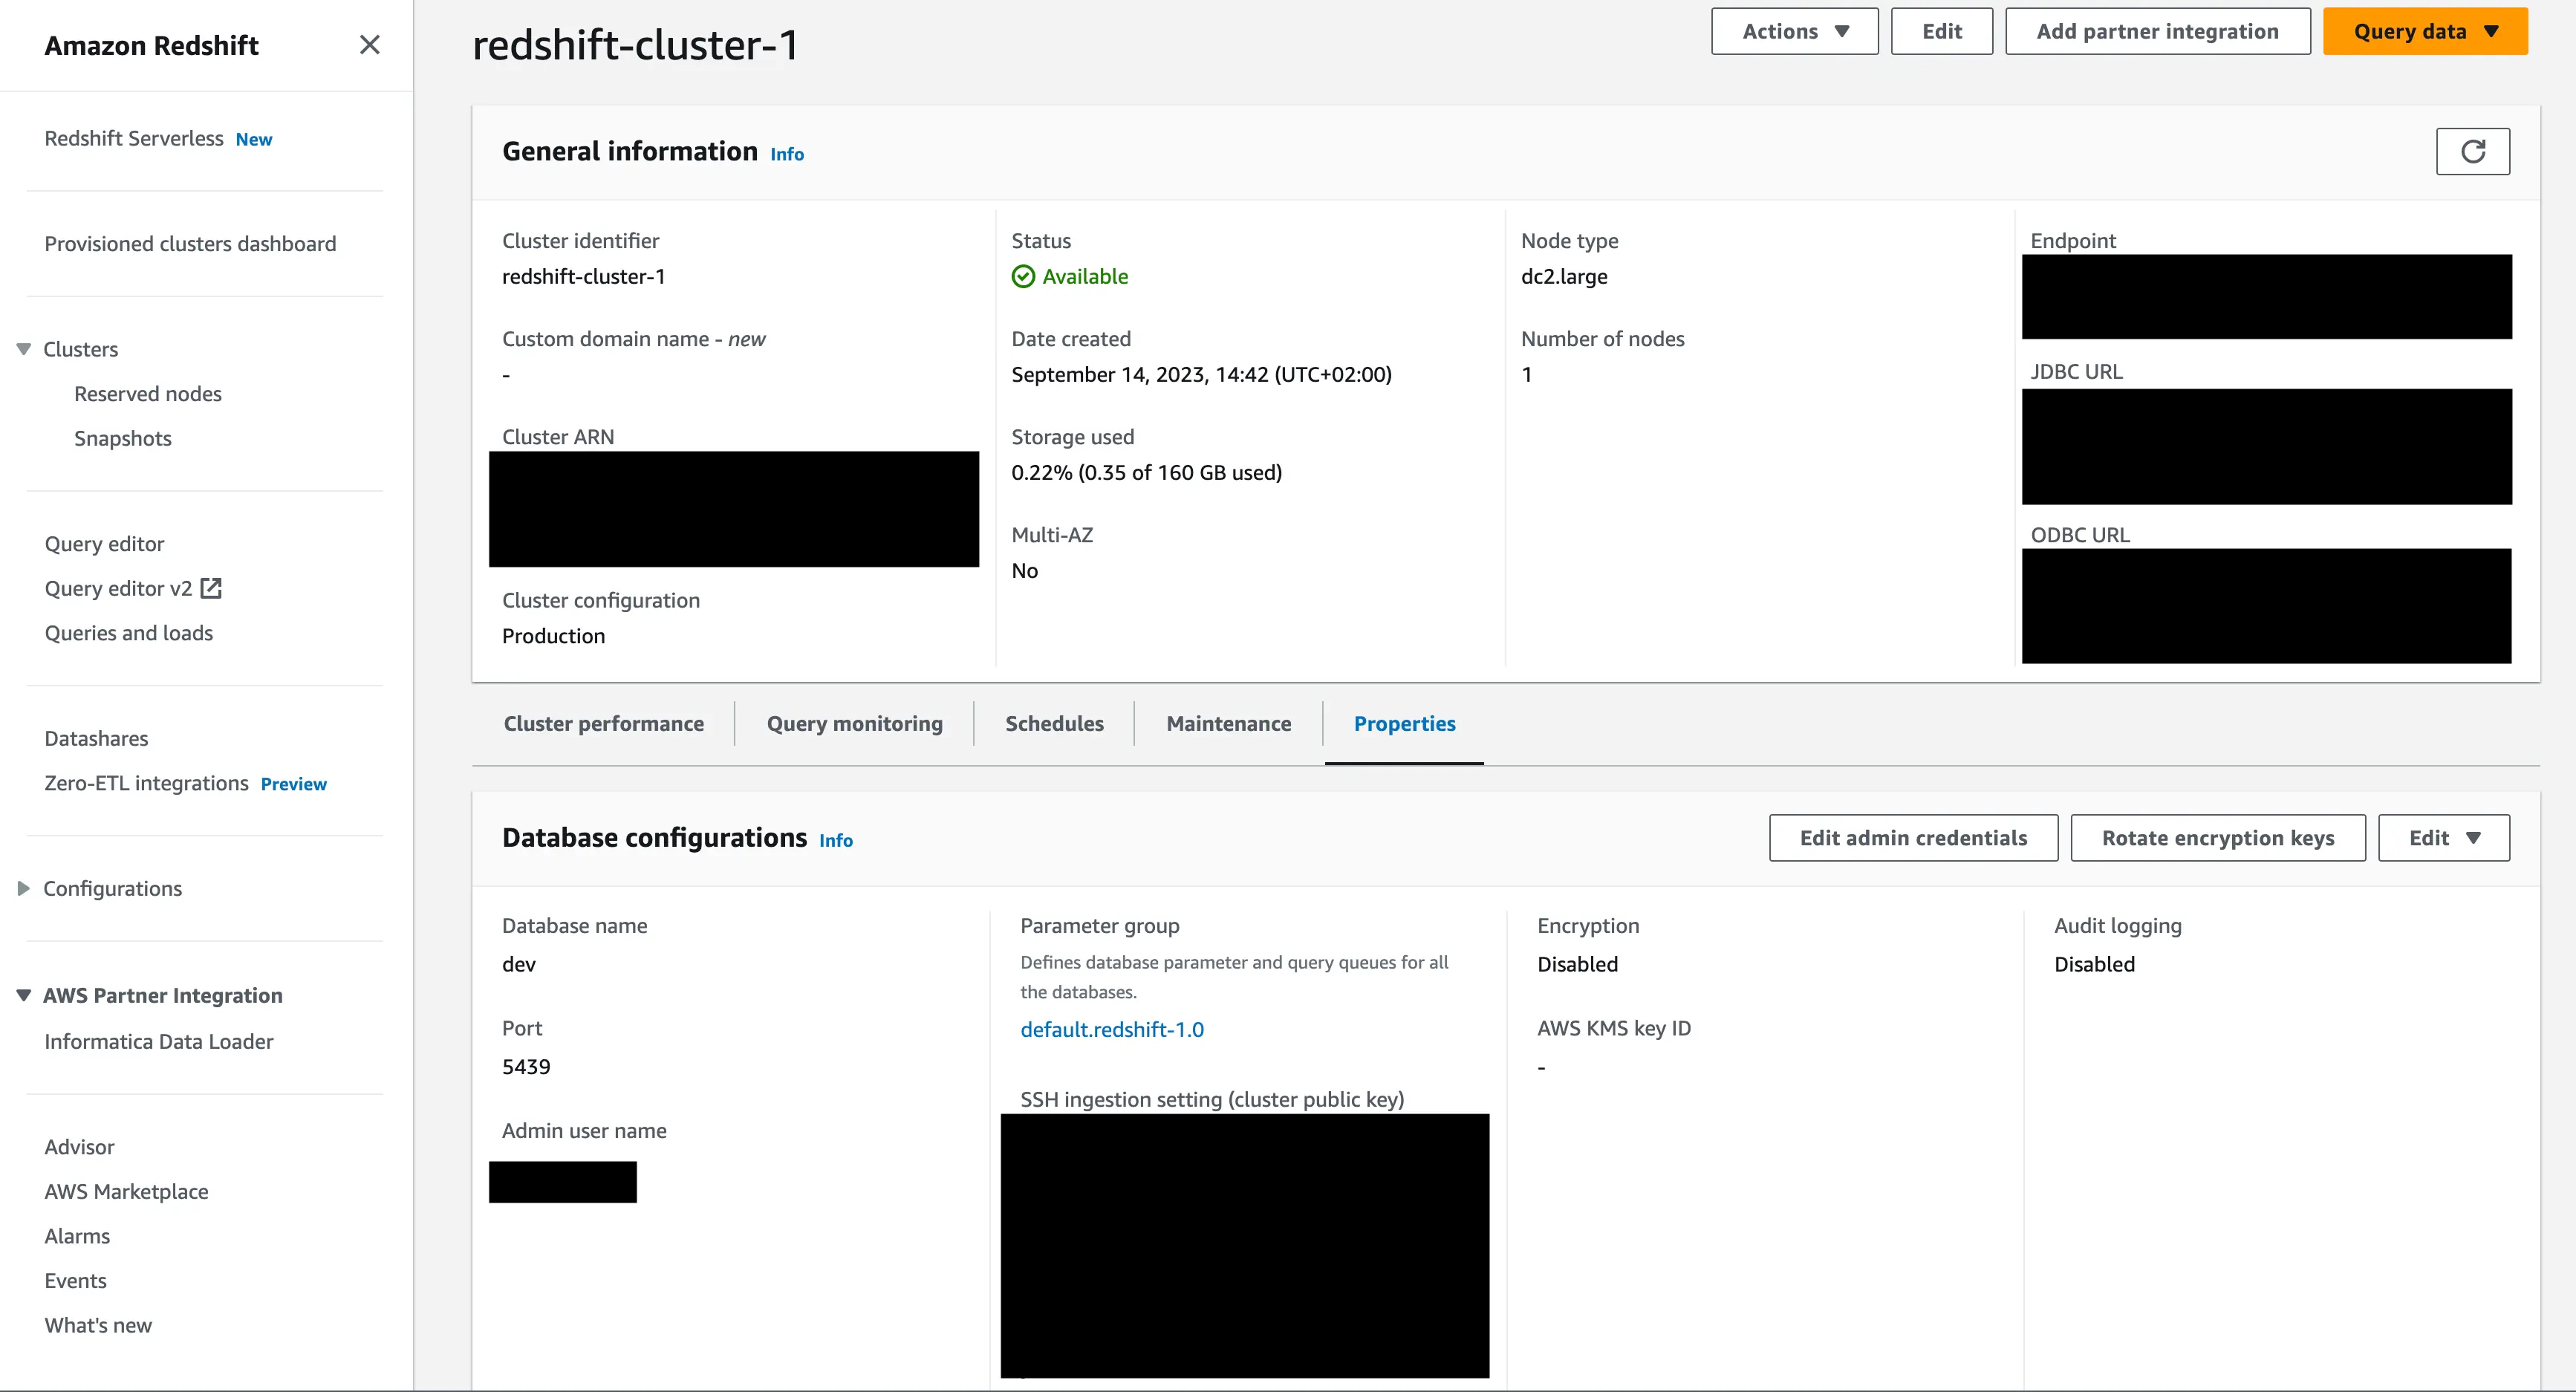Screen dimensions: 2576x1392
Task: Open Provisioned clusters dashboard
Action: 190,243
